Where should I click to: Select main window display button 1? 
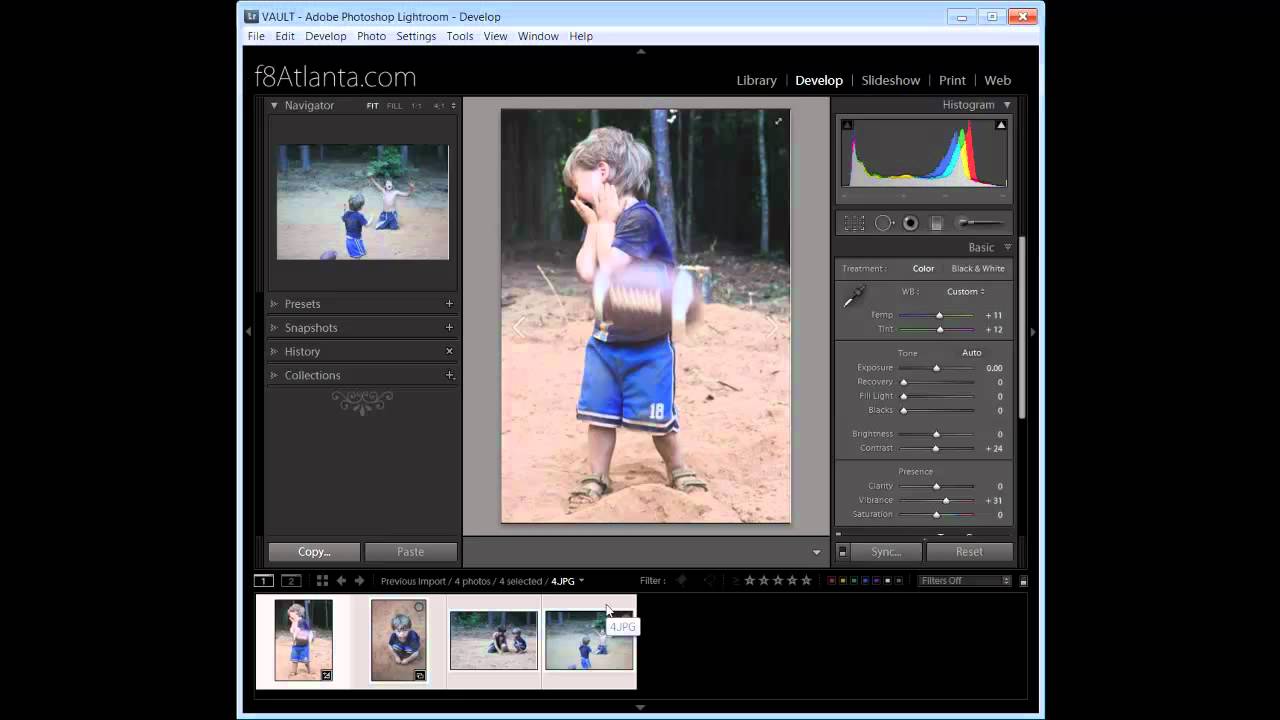point(263,581)
